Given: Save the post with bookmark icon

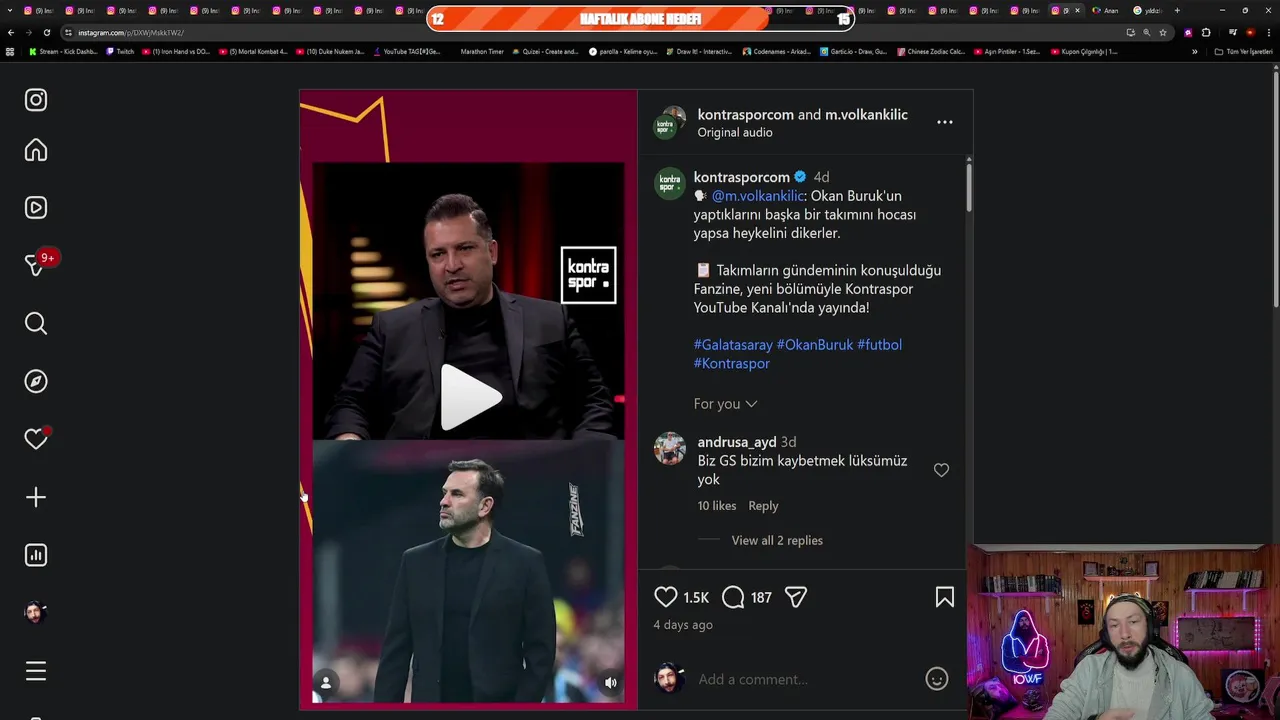Looking at the screenshot, I should pos(945,597).
